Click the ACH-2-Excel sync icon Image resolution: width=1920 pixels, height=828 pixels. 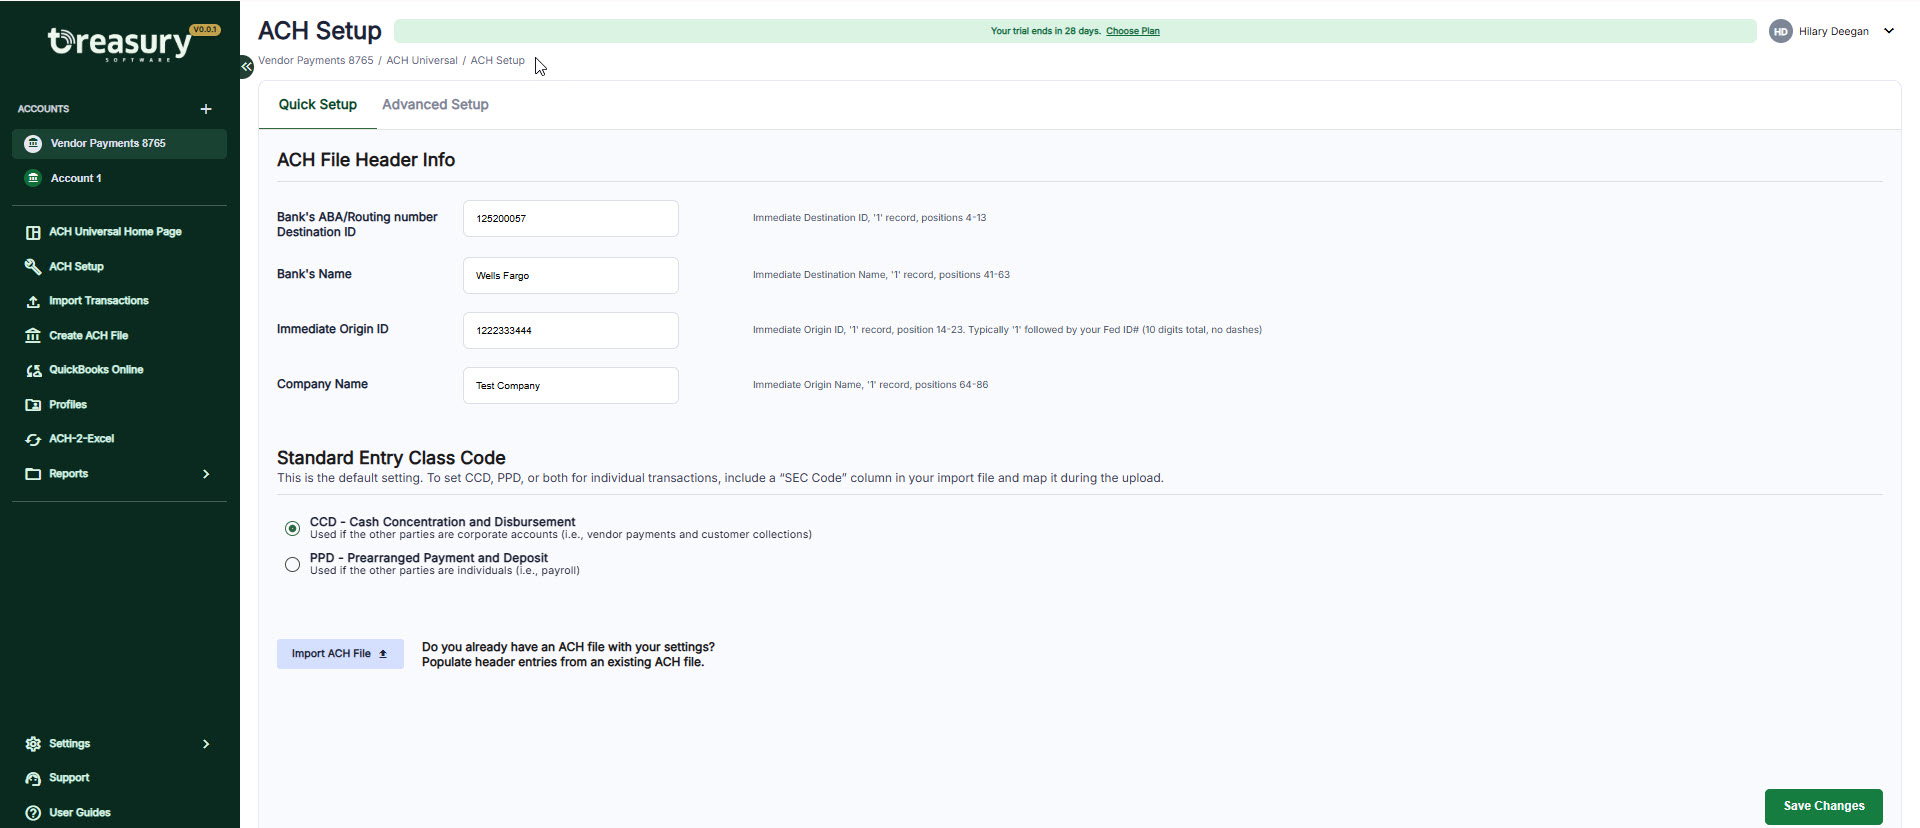pyautogui.click(x=33, y=439)
